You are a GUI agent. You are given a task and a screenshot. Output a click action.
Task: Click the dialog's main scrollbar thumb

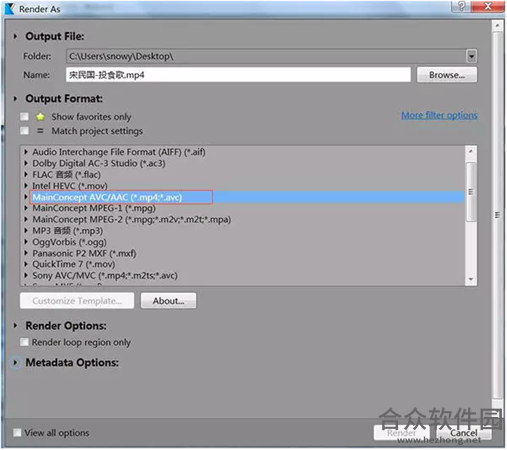pos(497,215)
